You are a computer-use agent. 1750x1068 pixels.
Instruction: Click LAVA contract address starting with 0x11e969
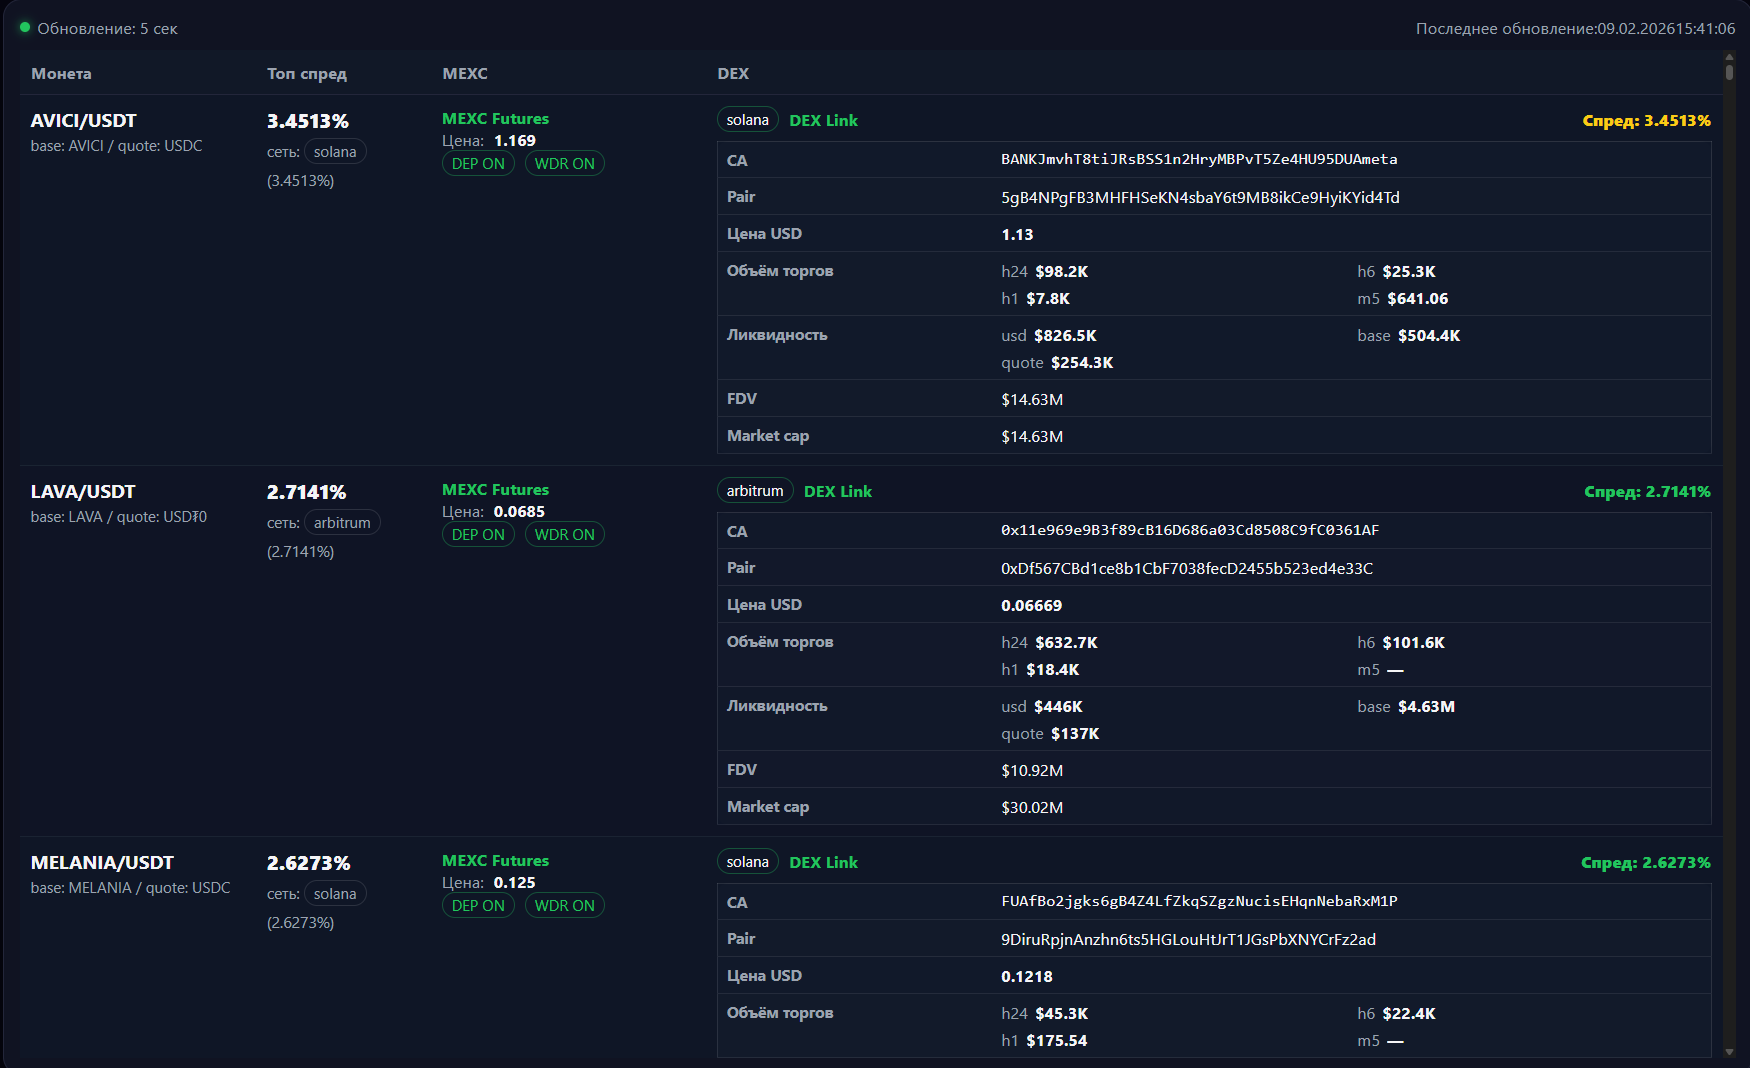1190,531
